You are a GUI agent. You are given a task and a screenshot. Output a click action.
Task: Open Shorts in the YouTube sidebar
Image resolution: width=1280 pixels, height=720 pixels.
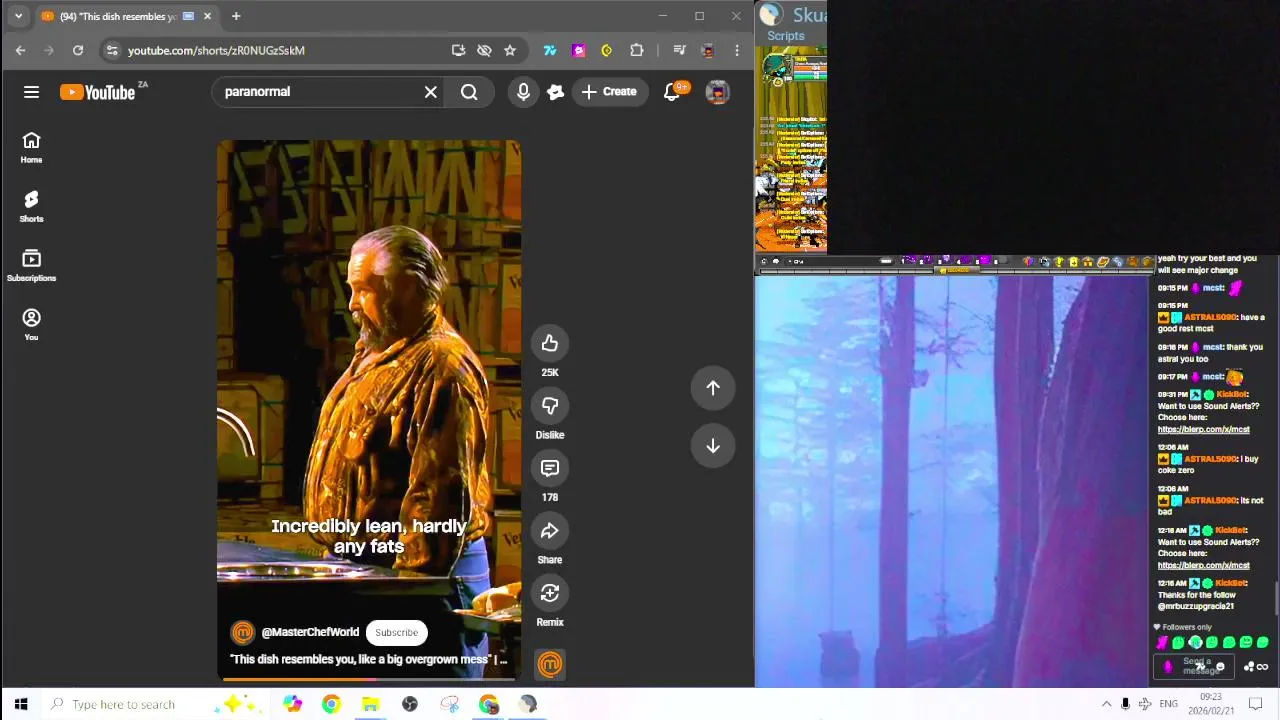(x=31, y=206)
